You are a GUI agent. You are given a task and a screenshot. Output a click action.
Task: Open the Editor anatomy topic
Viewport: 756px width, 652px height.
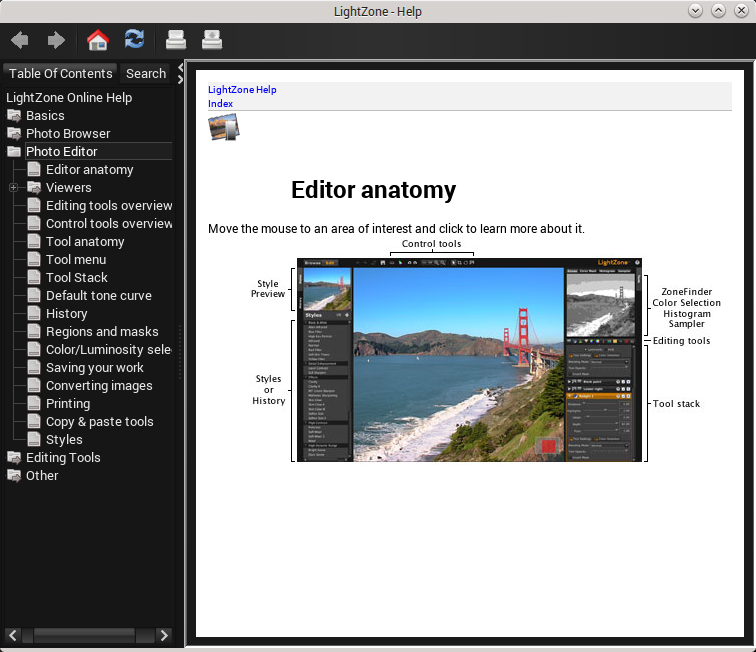[x=90, y=170]
